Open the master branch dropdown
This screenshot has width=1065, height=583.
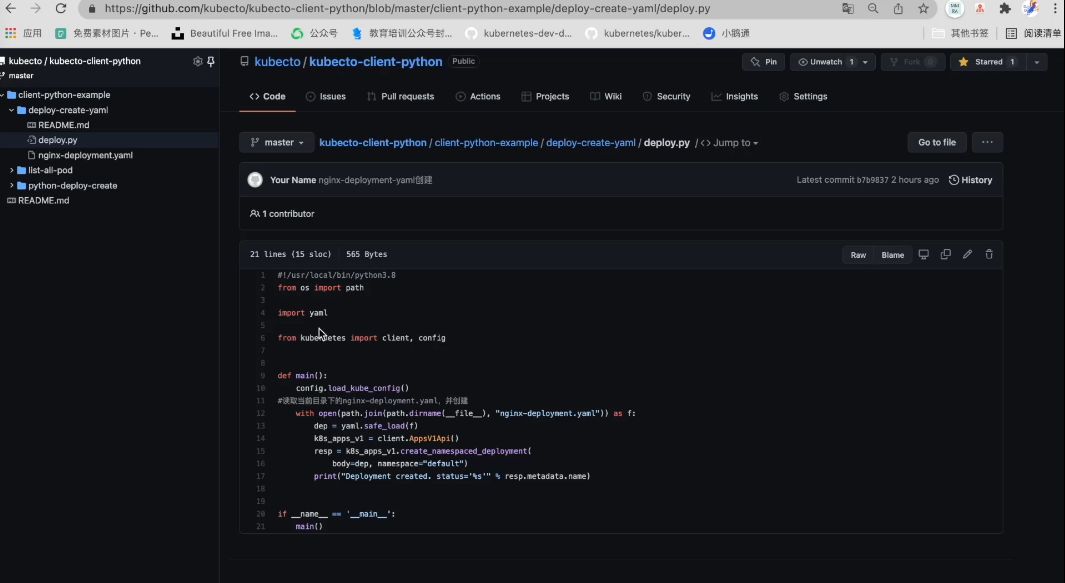[276, 142]
